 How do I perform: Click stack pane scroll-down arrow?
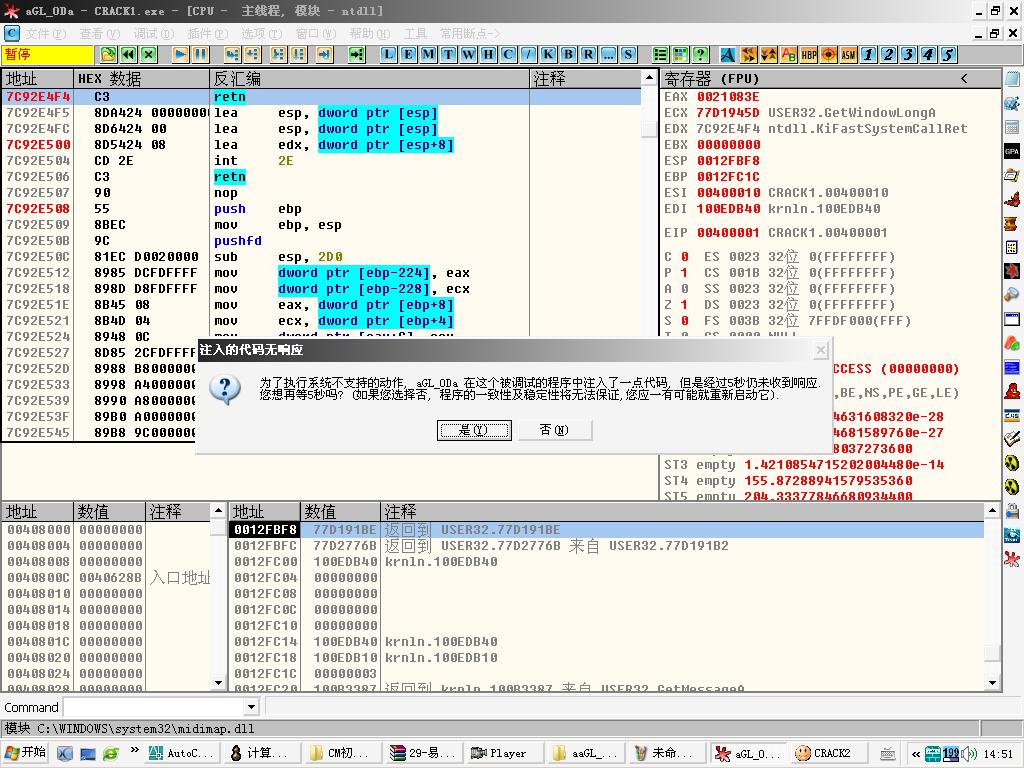tap(992, 683)
